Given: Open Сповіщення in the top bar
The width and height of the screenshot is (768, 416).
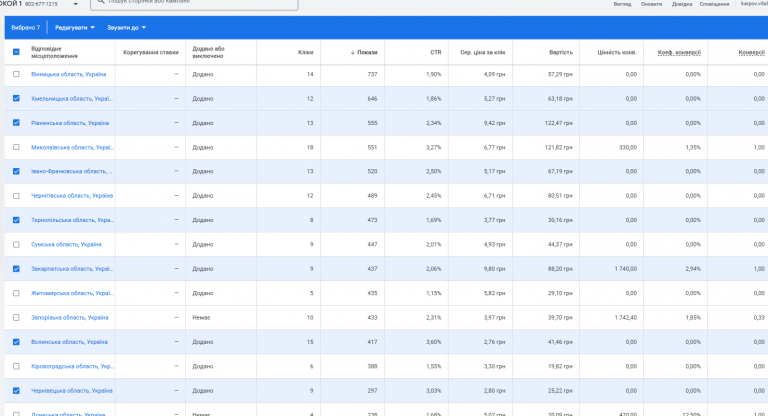Looking at the screenshot, I should pyautogui.click(x=714, y=4).
